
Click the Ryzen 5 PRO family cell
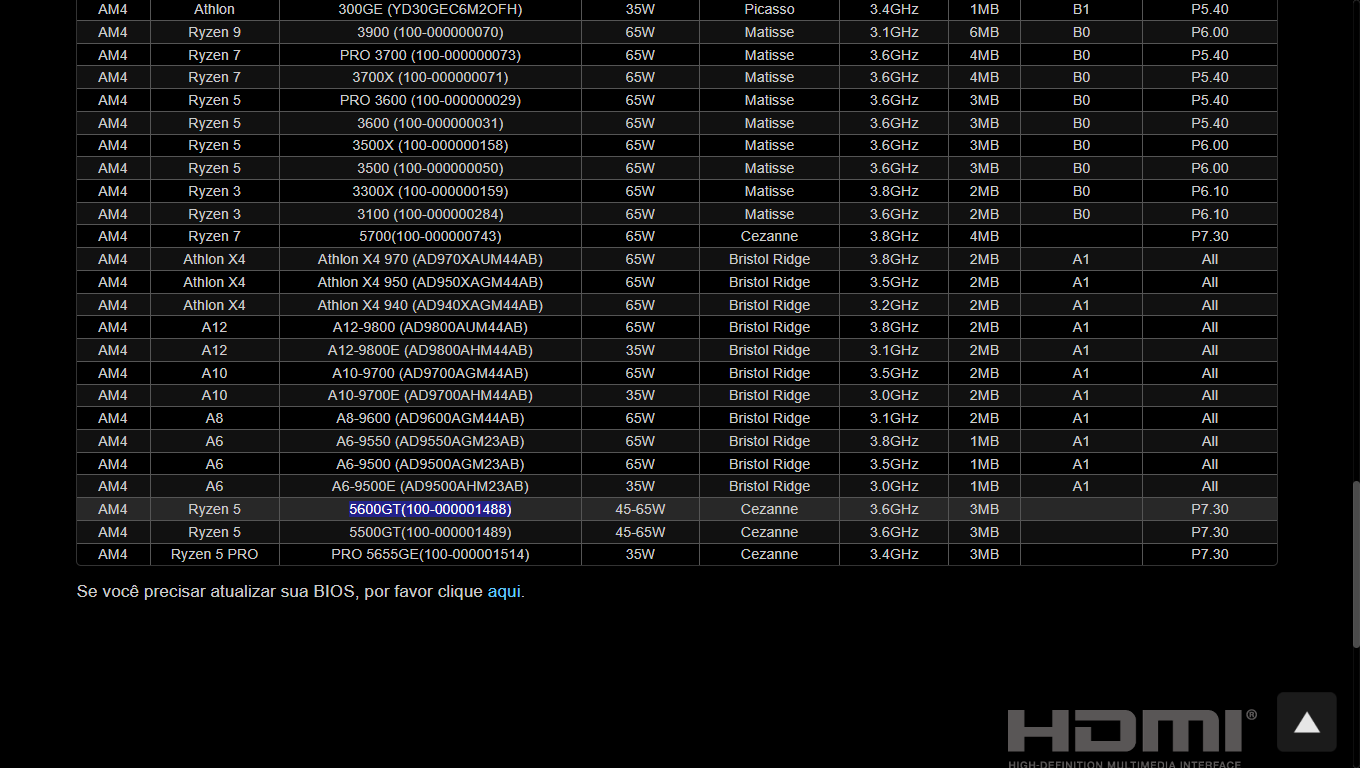click(215, 554)
